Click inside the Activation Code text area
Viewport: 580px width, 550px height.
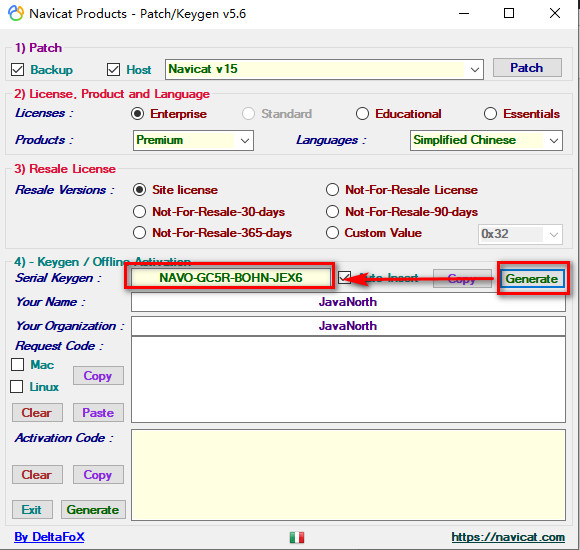pos(348,475)
